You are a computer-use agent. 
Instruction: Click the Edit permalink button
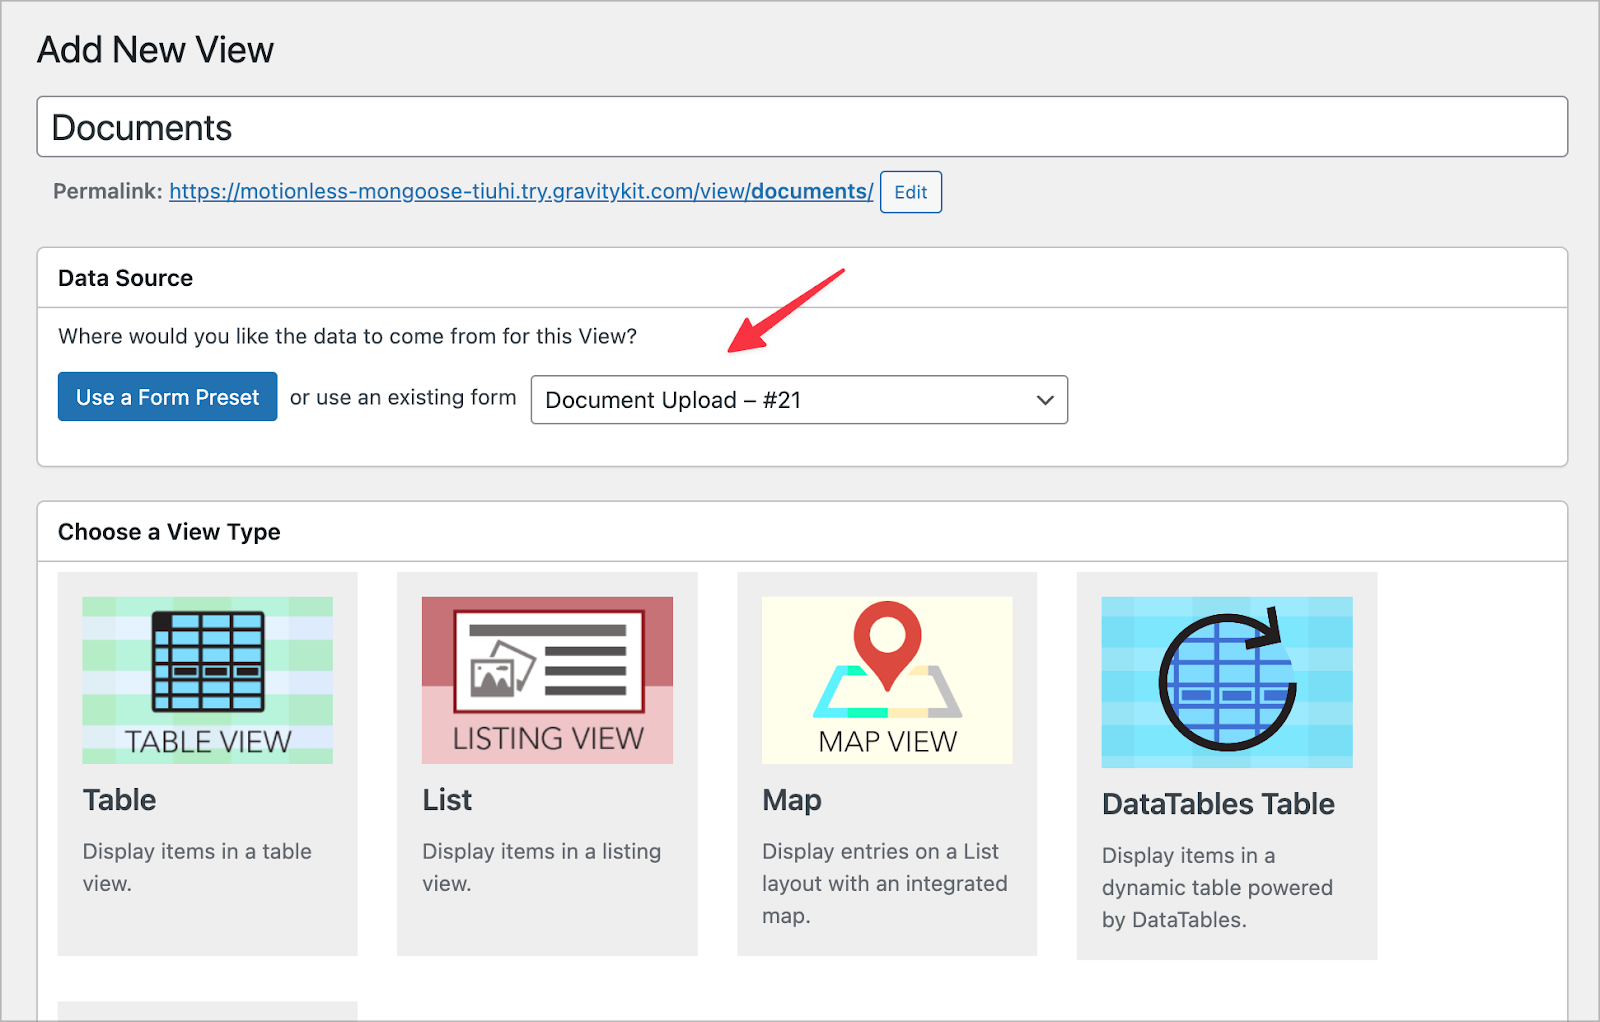tap(910, 192)
